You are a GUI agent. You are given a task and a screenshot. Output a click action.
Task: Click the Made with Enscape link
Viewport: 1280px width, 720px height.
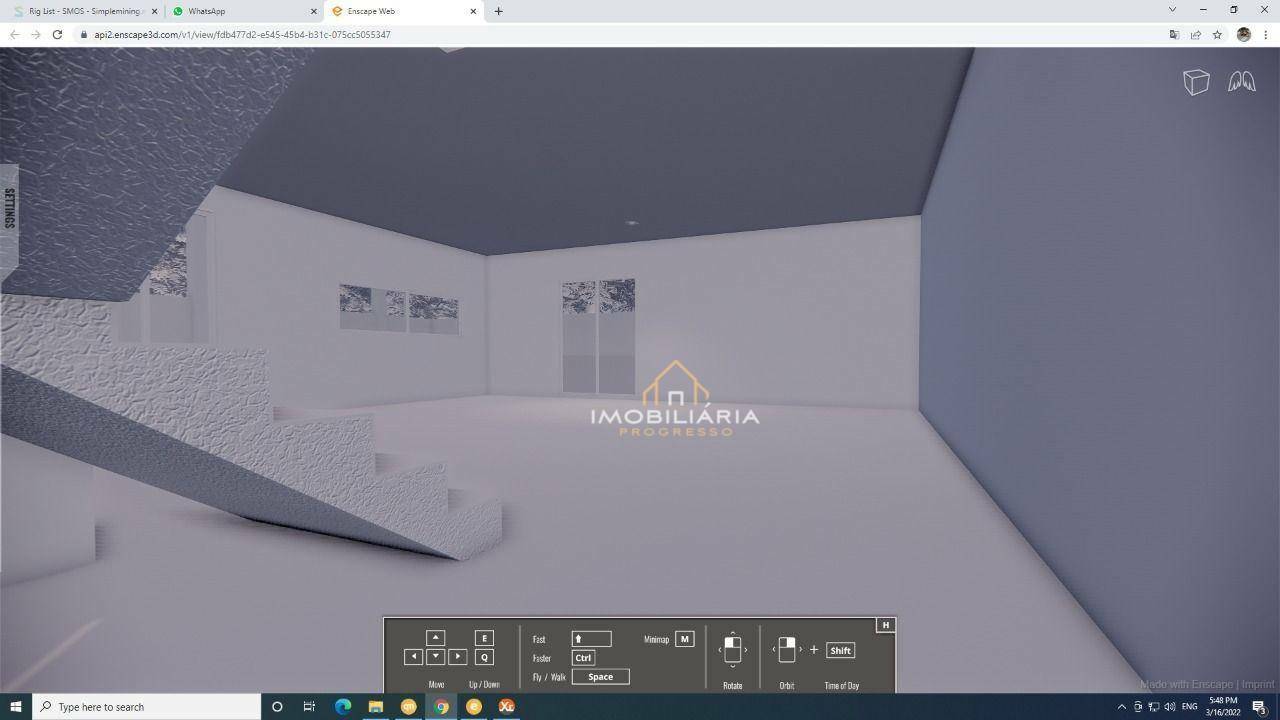[1187, 685]
